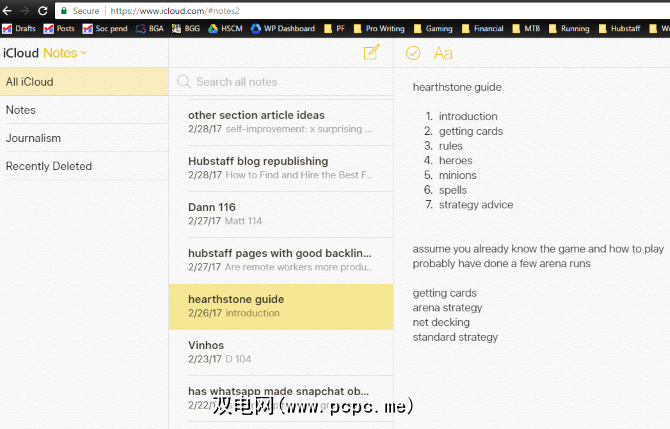Click the checklist checkmark icon
Image resolution: width=670 pixels, height=429 pixels.
(x=413, y=53)
